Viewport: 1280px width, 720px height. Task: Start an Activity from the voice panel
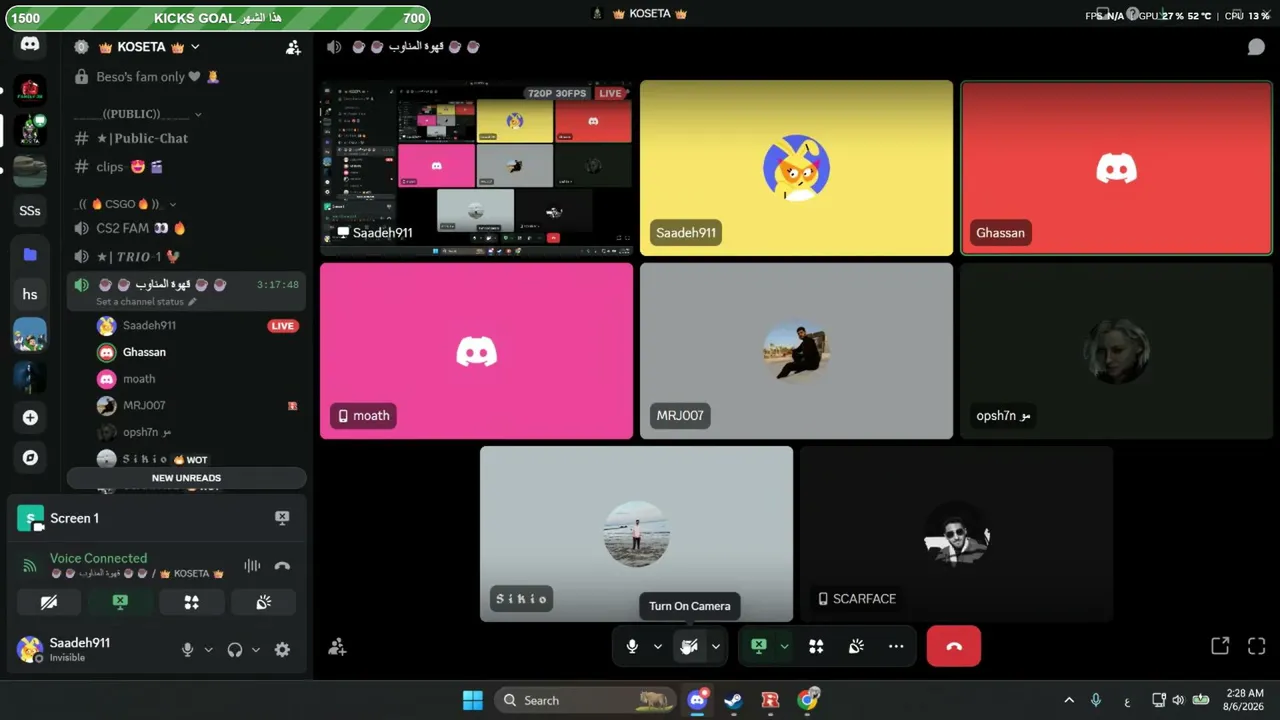coord(192,602)
